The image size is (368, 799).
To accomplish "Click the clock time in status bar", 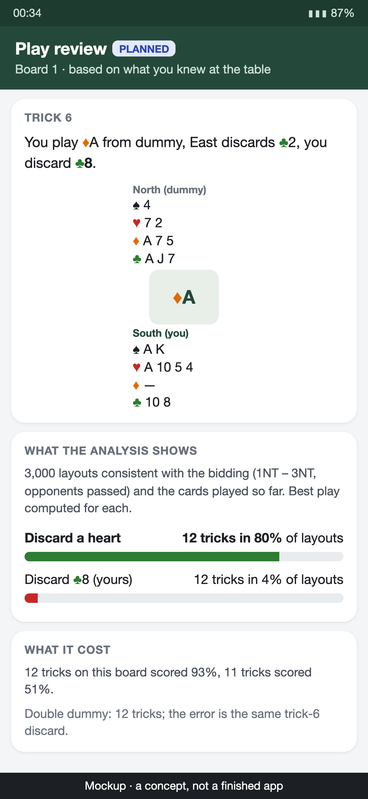I will (x=27, y=13).
